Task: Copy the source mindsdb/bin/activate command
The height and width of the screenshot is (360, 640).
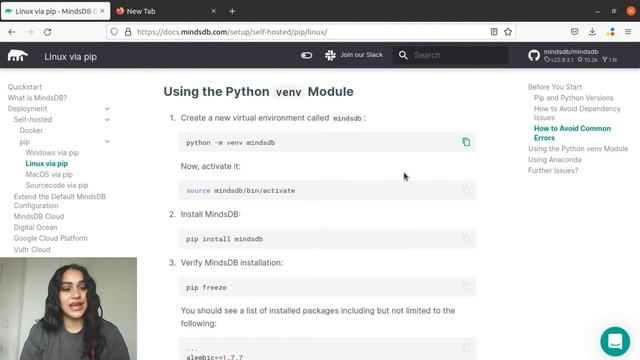Action: (466, 190)
